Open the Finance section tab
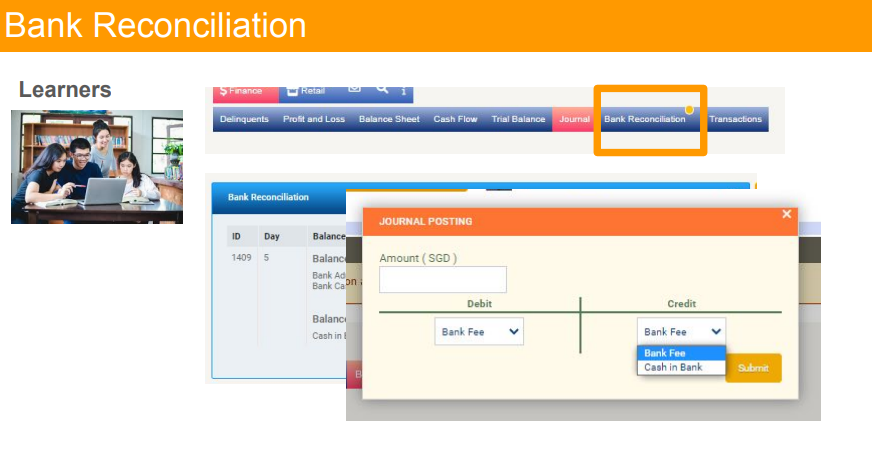This screenshot has height=467, width=872. pos(246,94)
